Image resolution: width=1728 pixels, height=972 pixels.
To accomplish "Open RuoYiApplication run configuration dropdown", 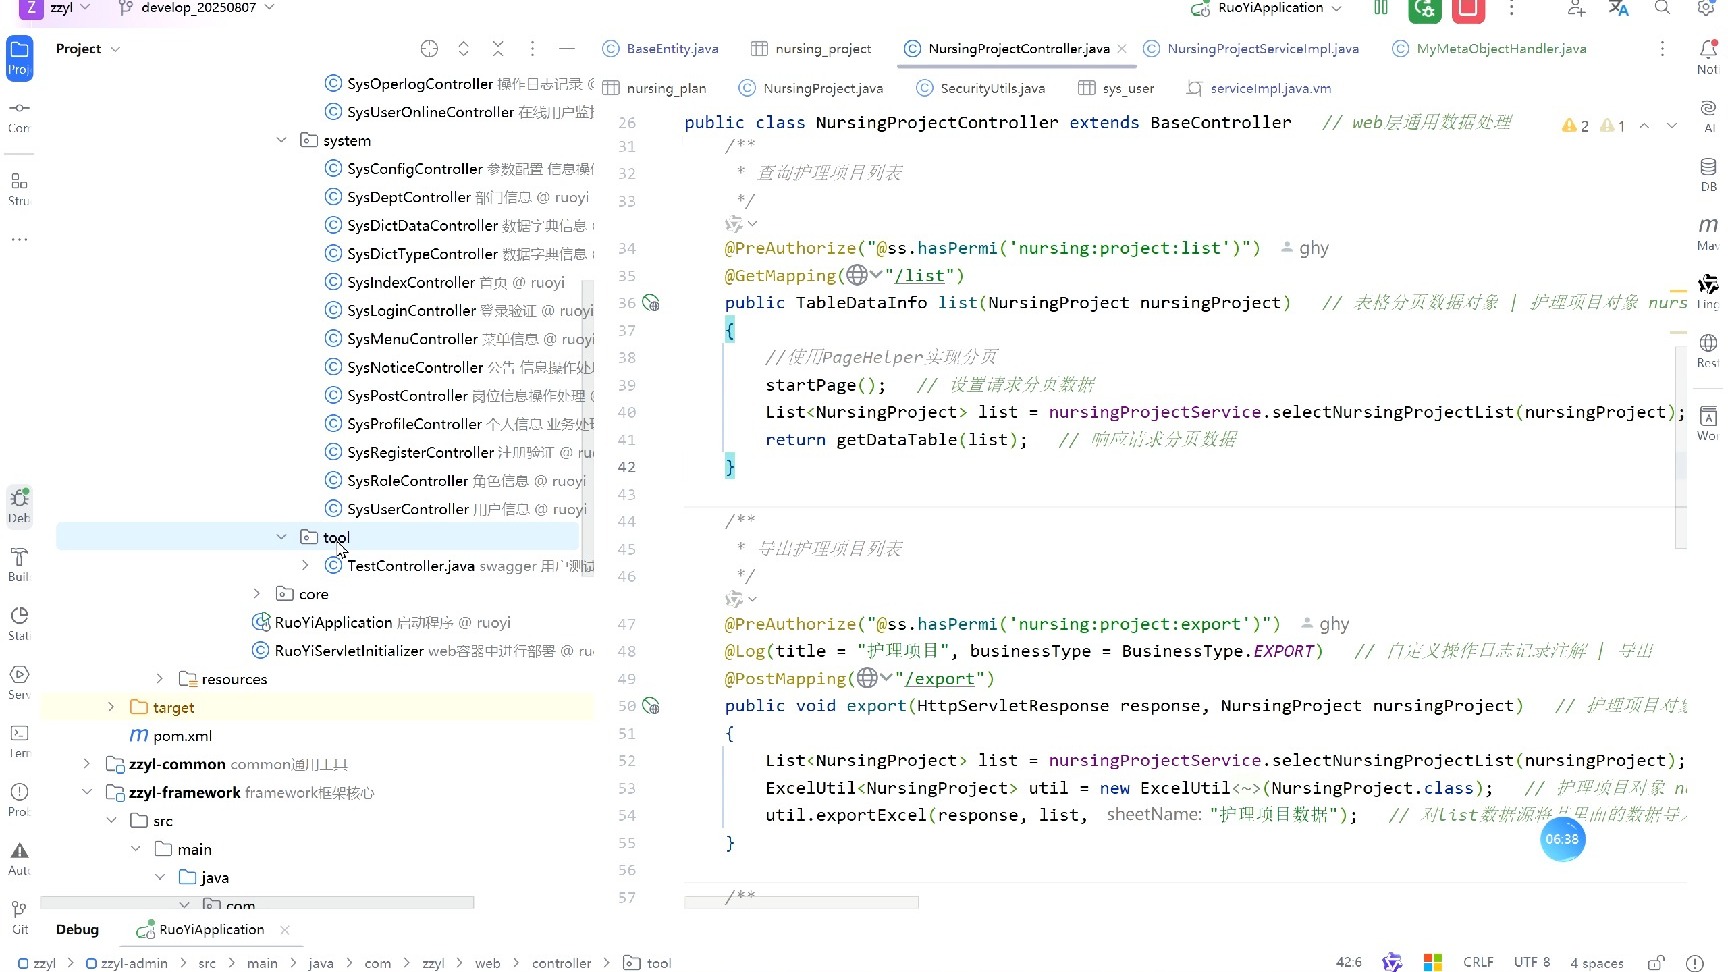I will tap(1267, 8).
